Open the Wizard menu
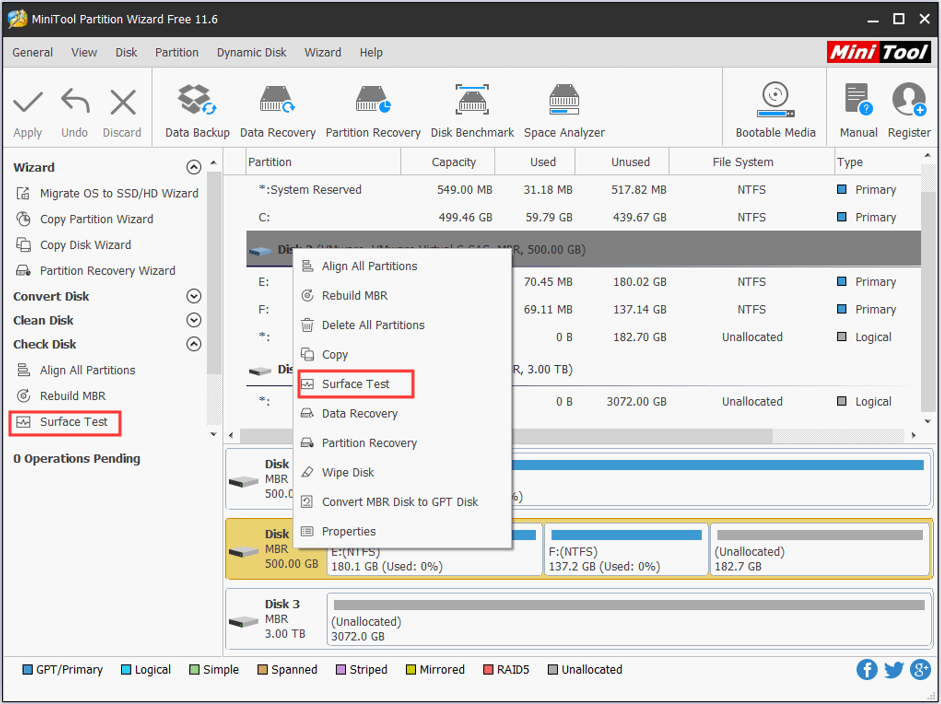 coord(322,53)
